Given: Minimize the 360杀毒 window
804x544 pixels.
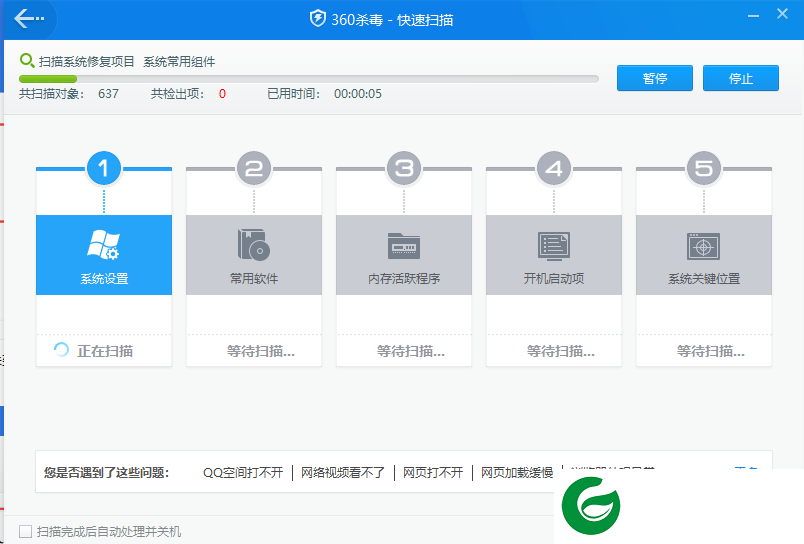Looking at the screenshot, I should click(x=753, y=16).
